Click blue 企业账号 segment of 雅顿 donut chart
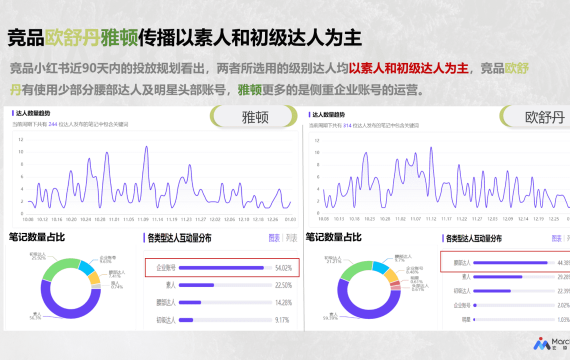Screen dimensions: 570x360 (x=87, y=267)
